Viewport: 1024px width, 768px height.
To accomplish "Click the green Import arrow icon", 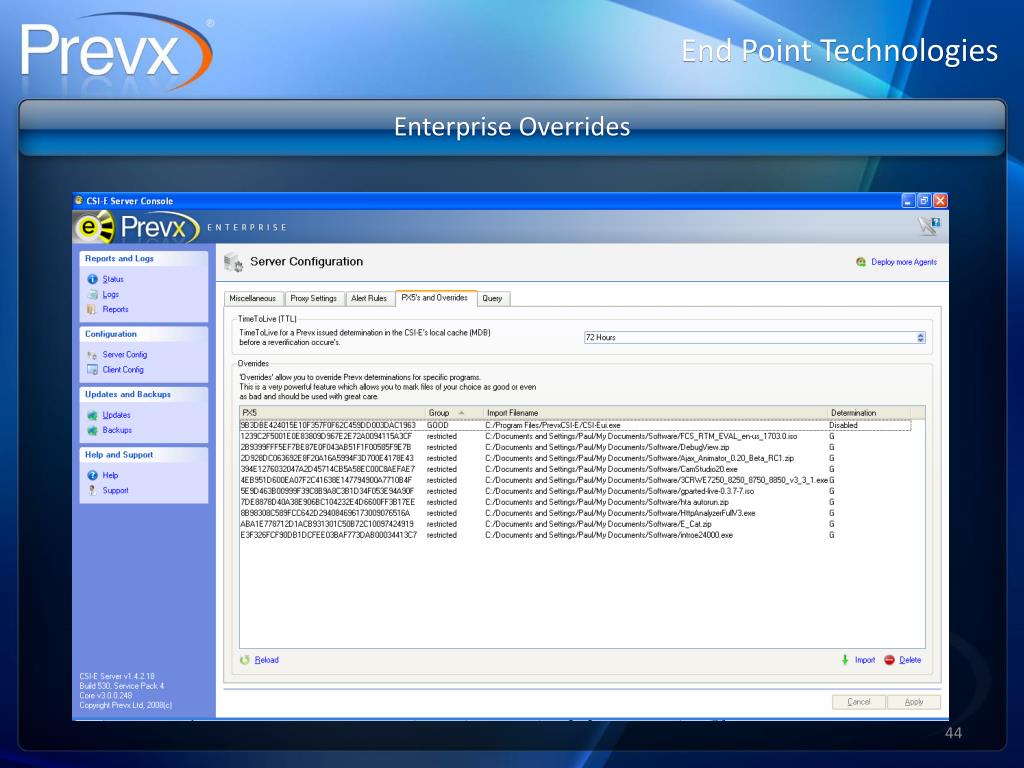I will pyautogui.click(x=845, y=660).
